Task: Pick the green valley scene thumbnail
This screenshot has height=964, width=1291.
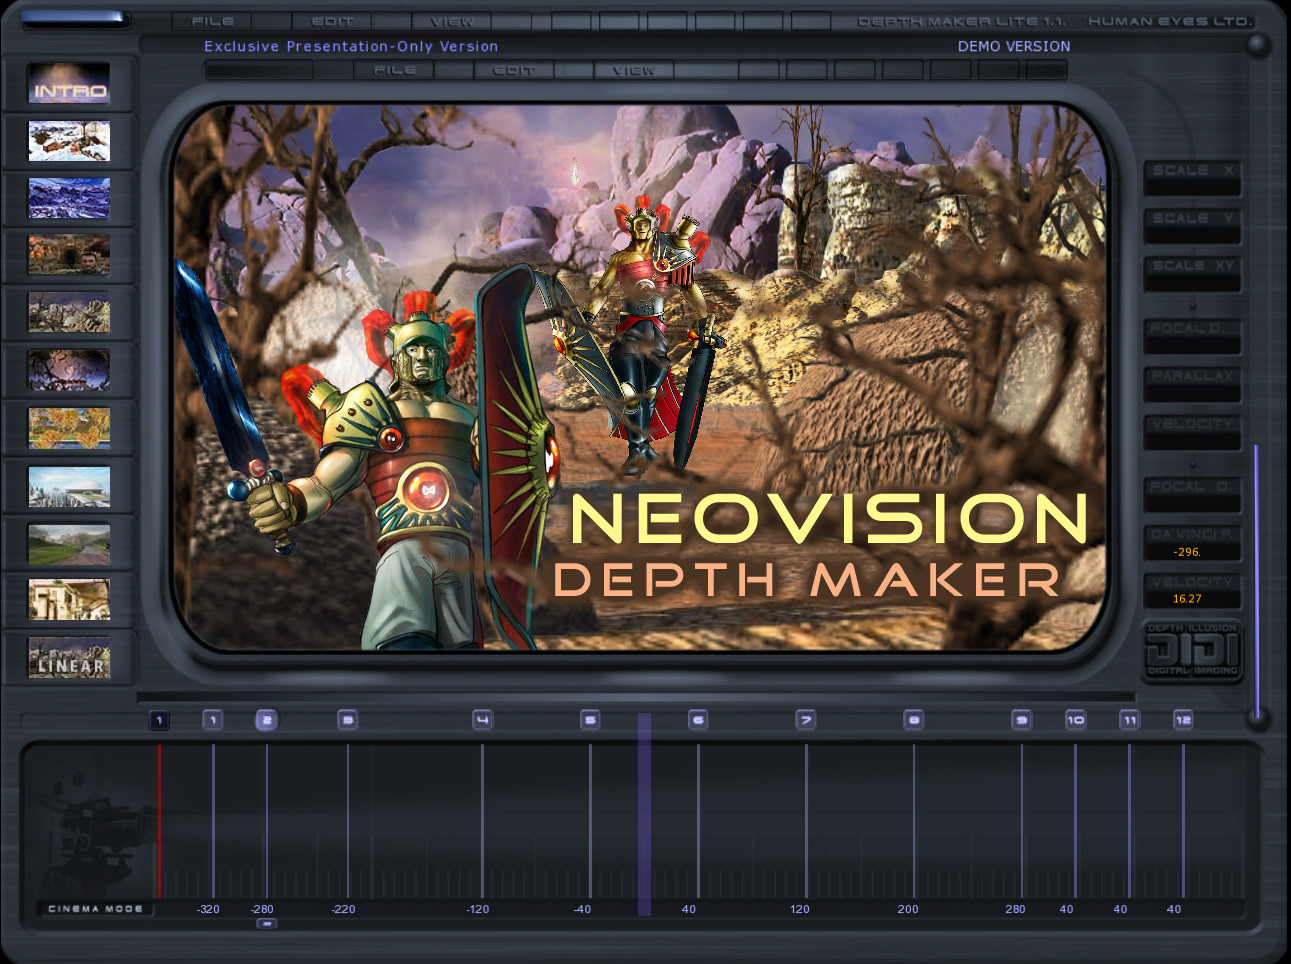Action: (69, 543)
